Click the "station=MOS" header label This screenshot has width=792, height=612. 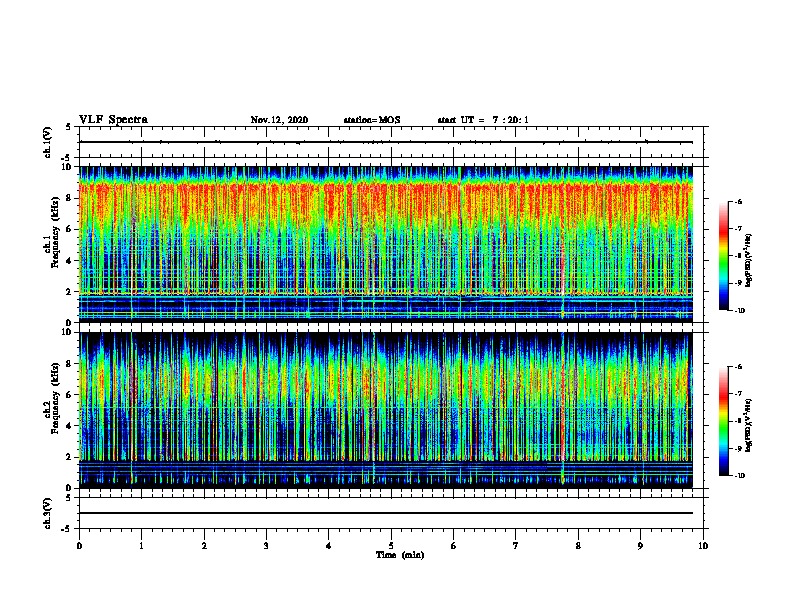pyautogui.click(x=372, y=120)
